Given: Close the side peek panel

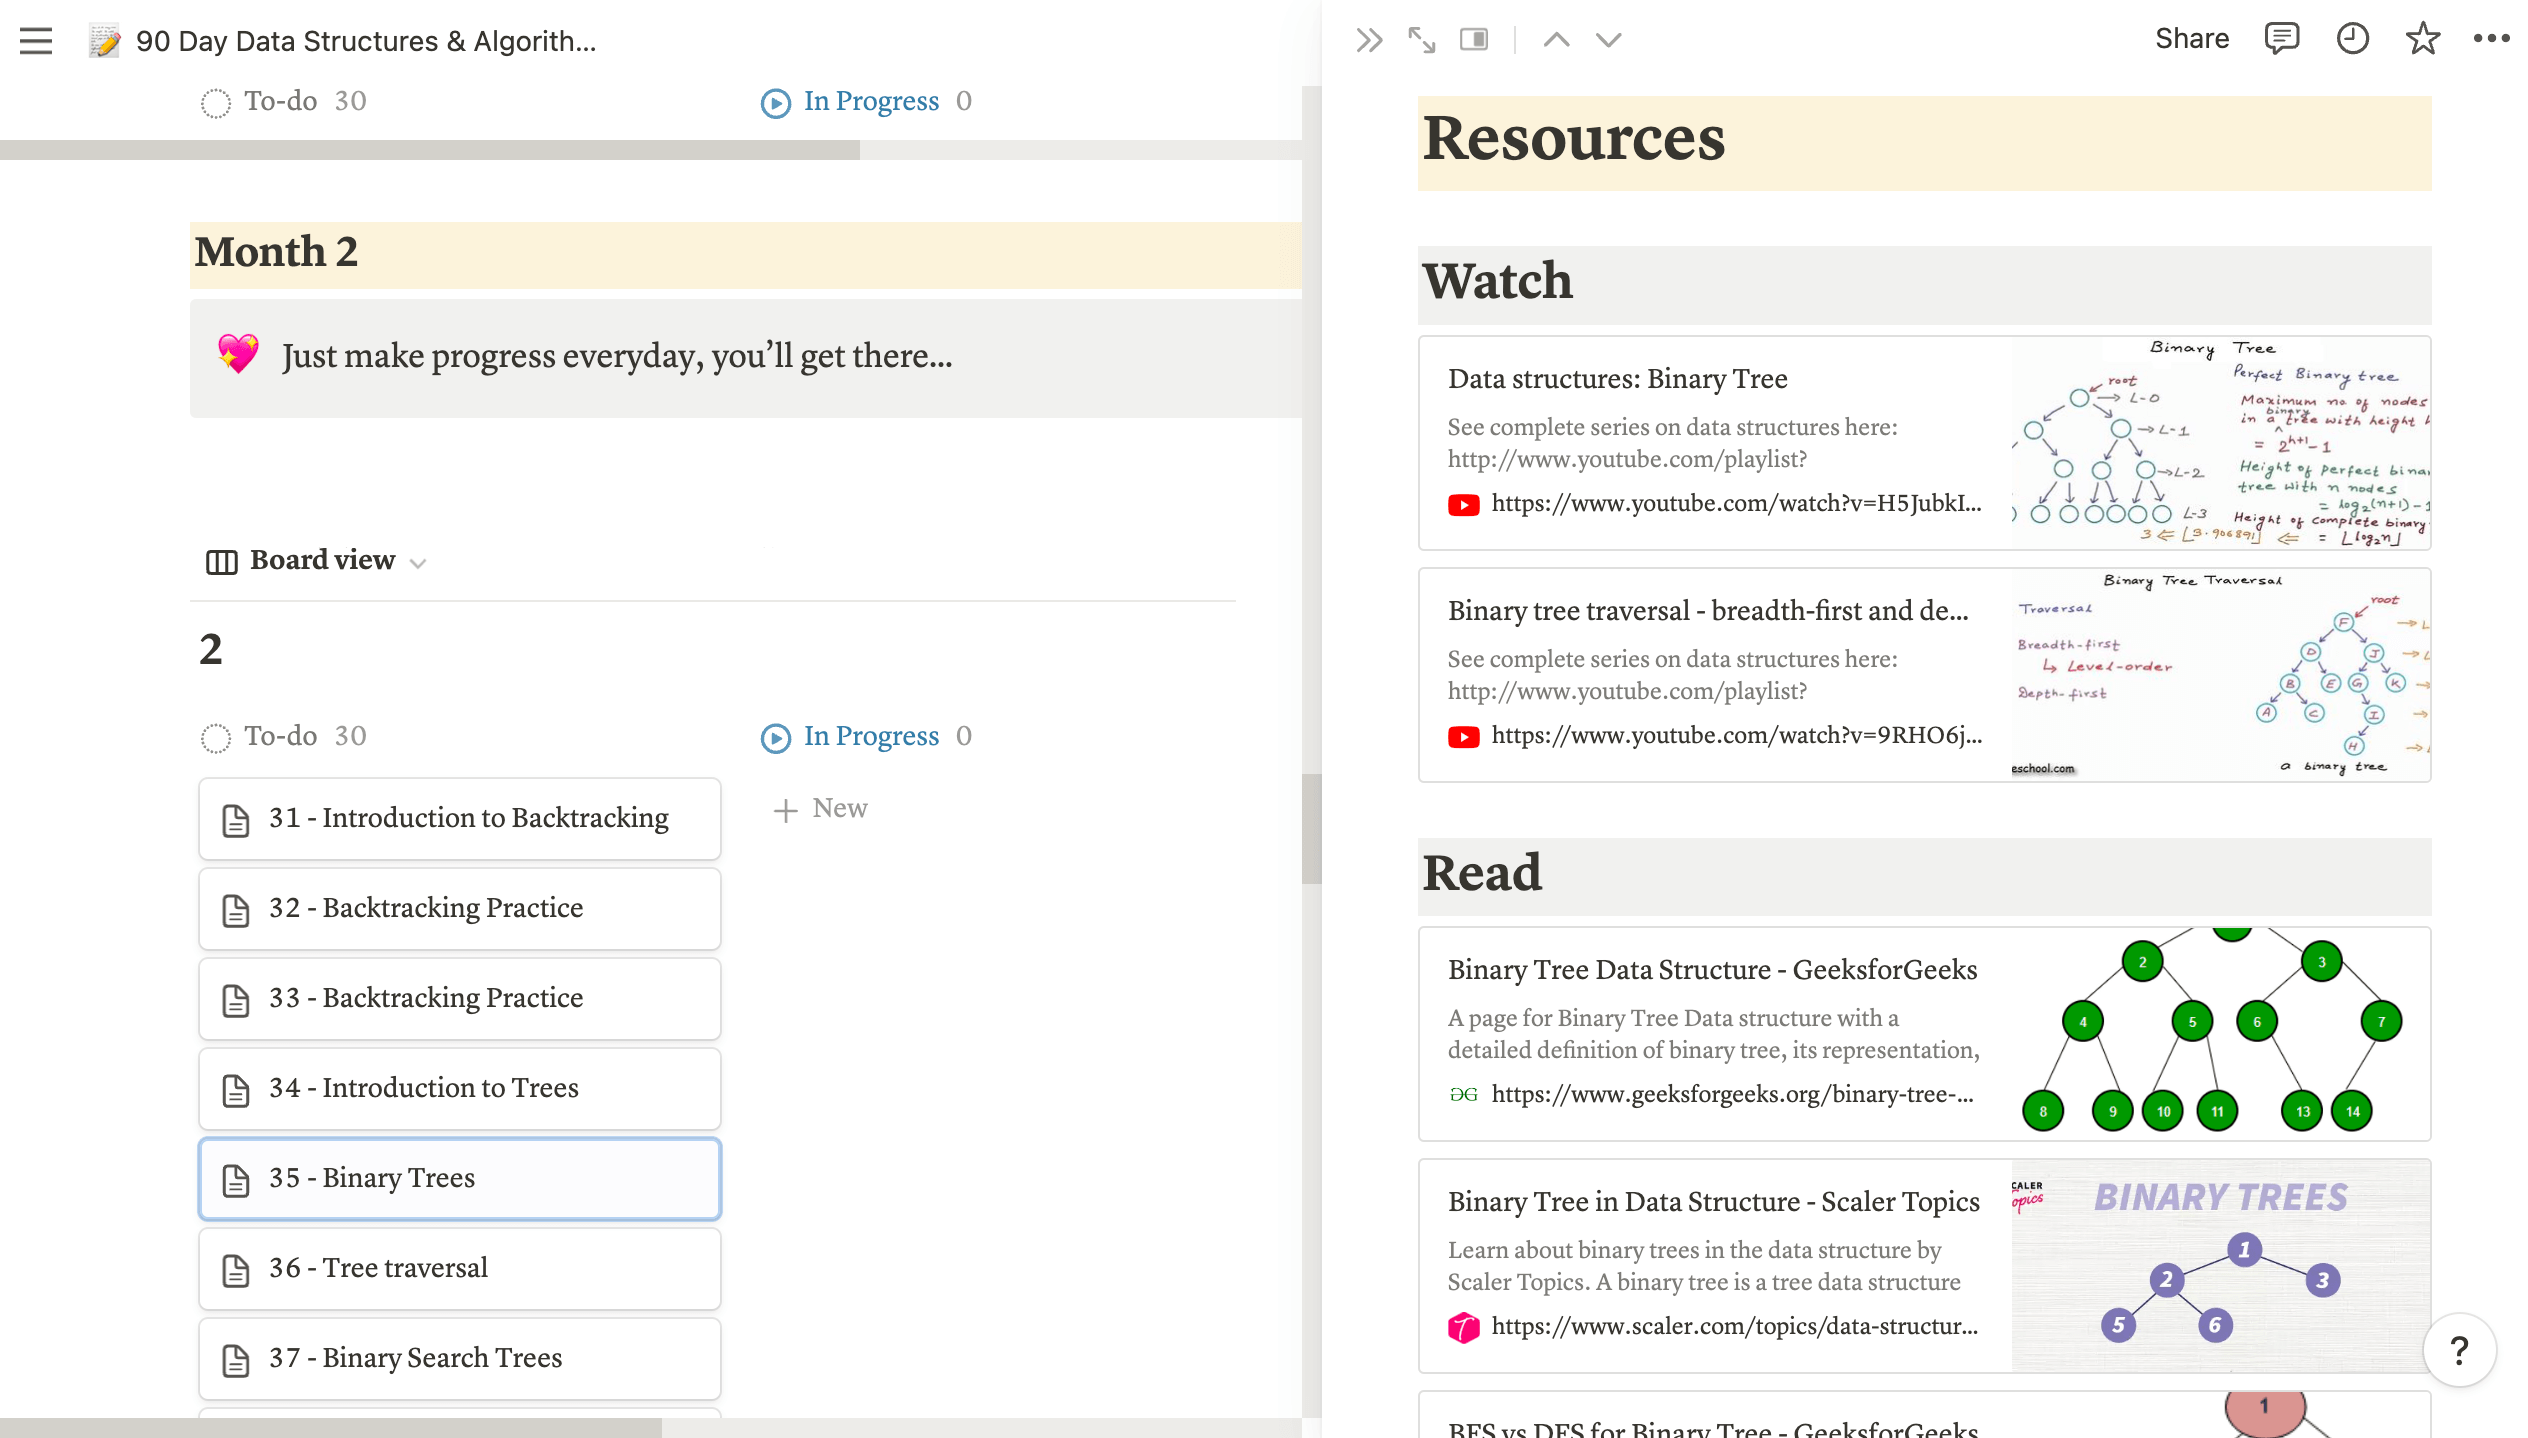Looking at the screenshot, I should coord(1368,40).
